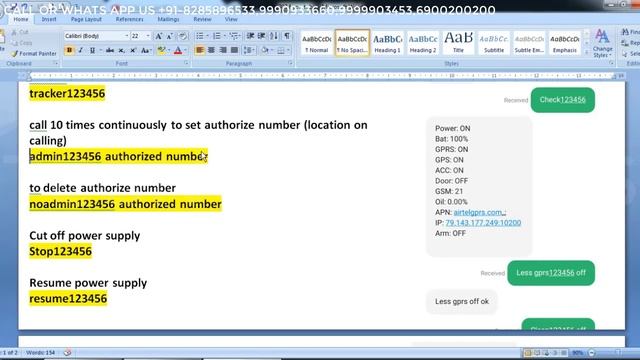Expand the Paragraph dialog launcher
This screenshot has height=360, width=640.
click(290, 63)
